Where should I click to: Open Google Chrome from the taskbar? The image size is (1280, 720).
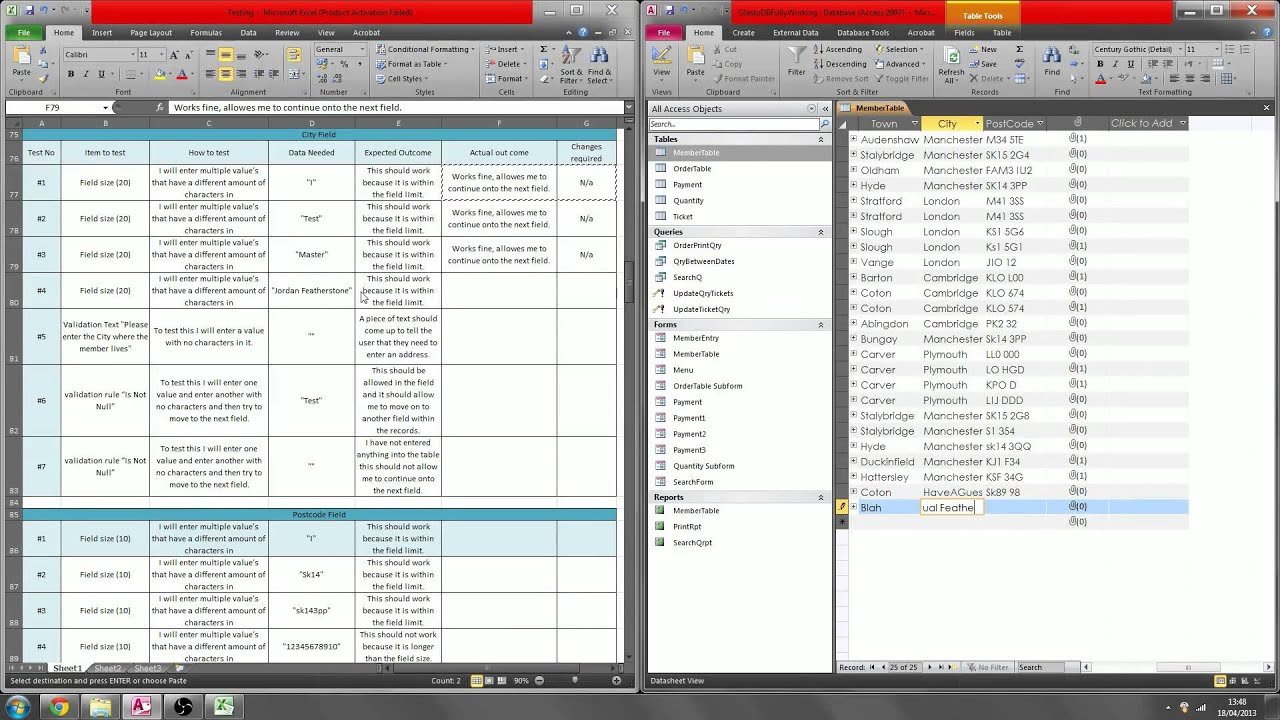coord(59,707)
